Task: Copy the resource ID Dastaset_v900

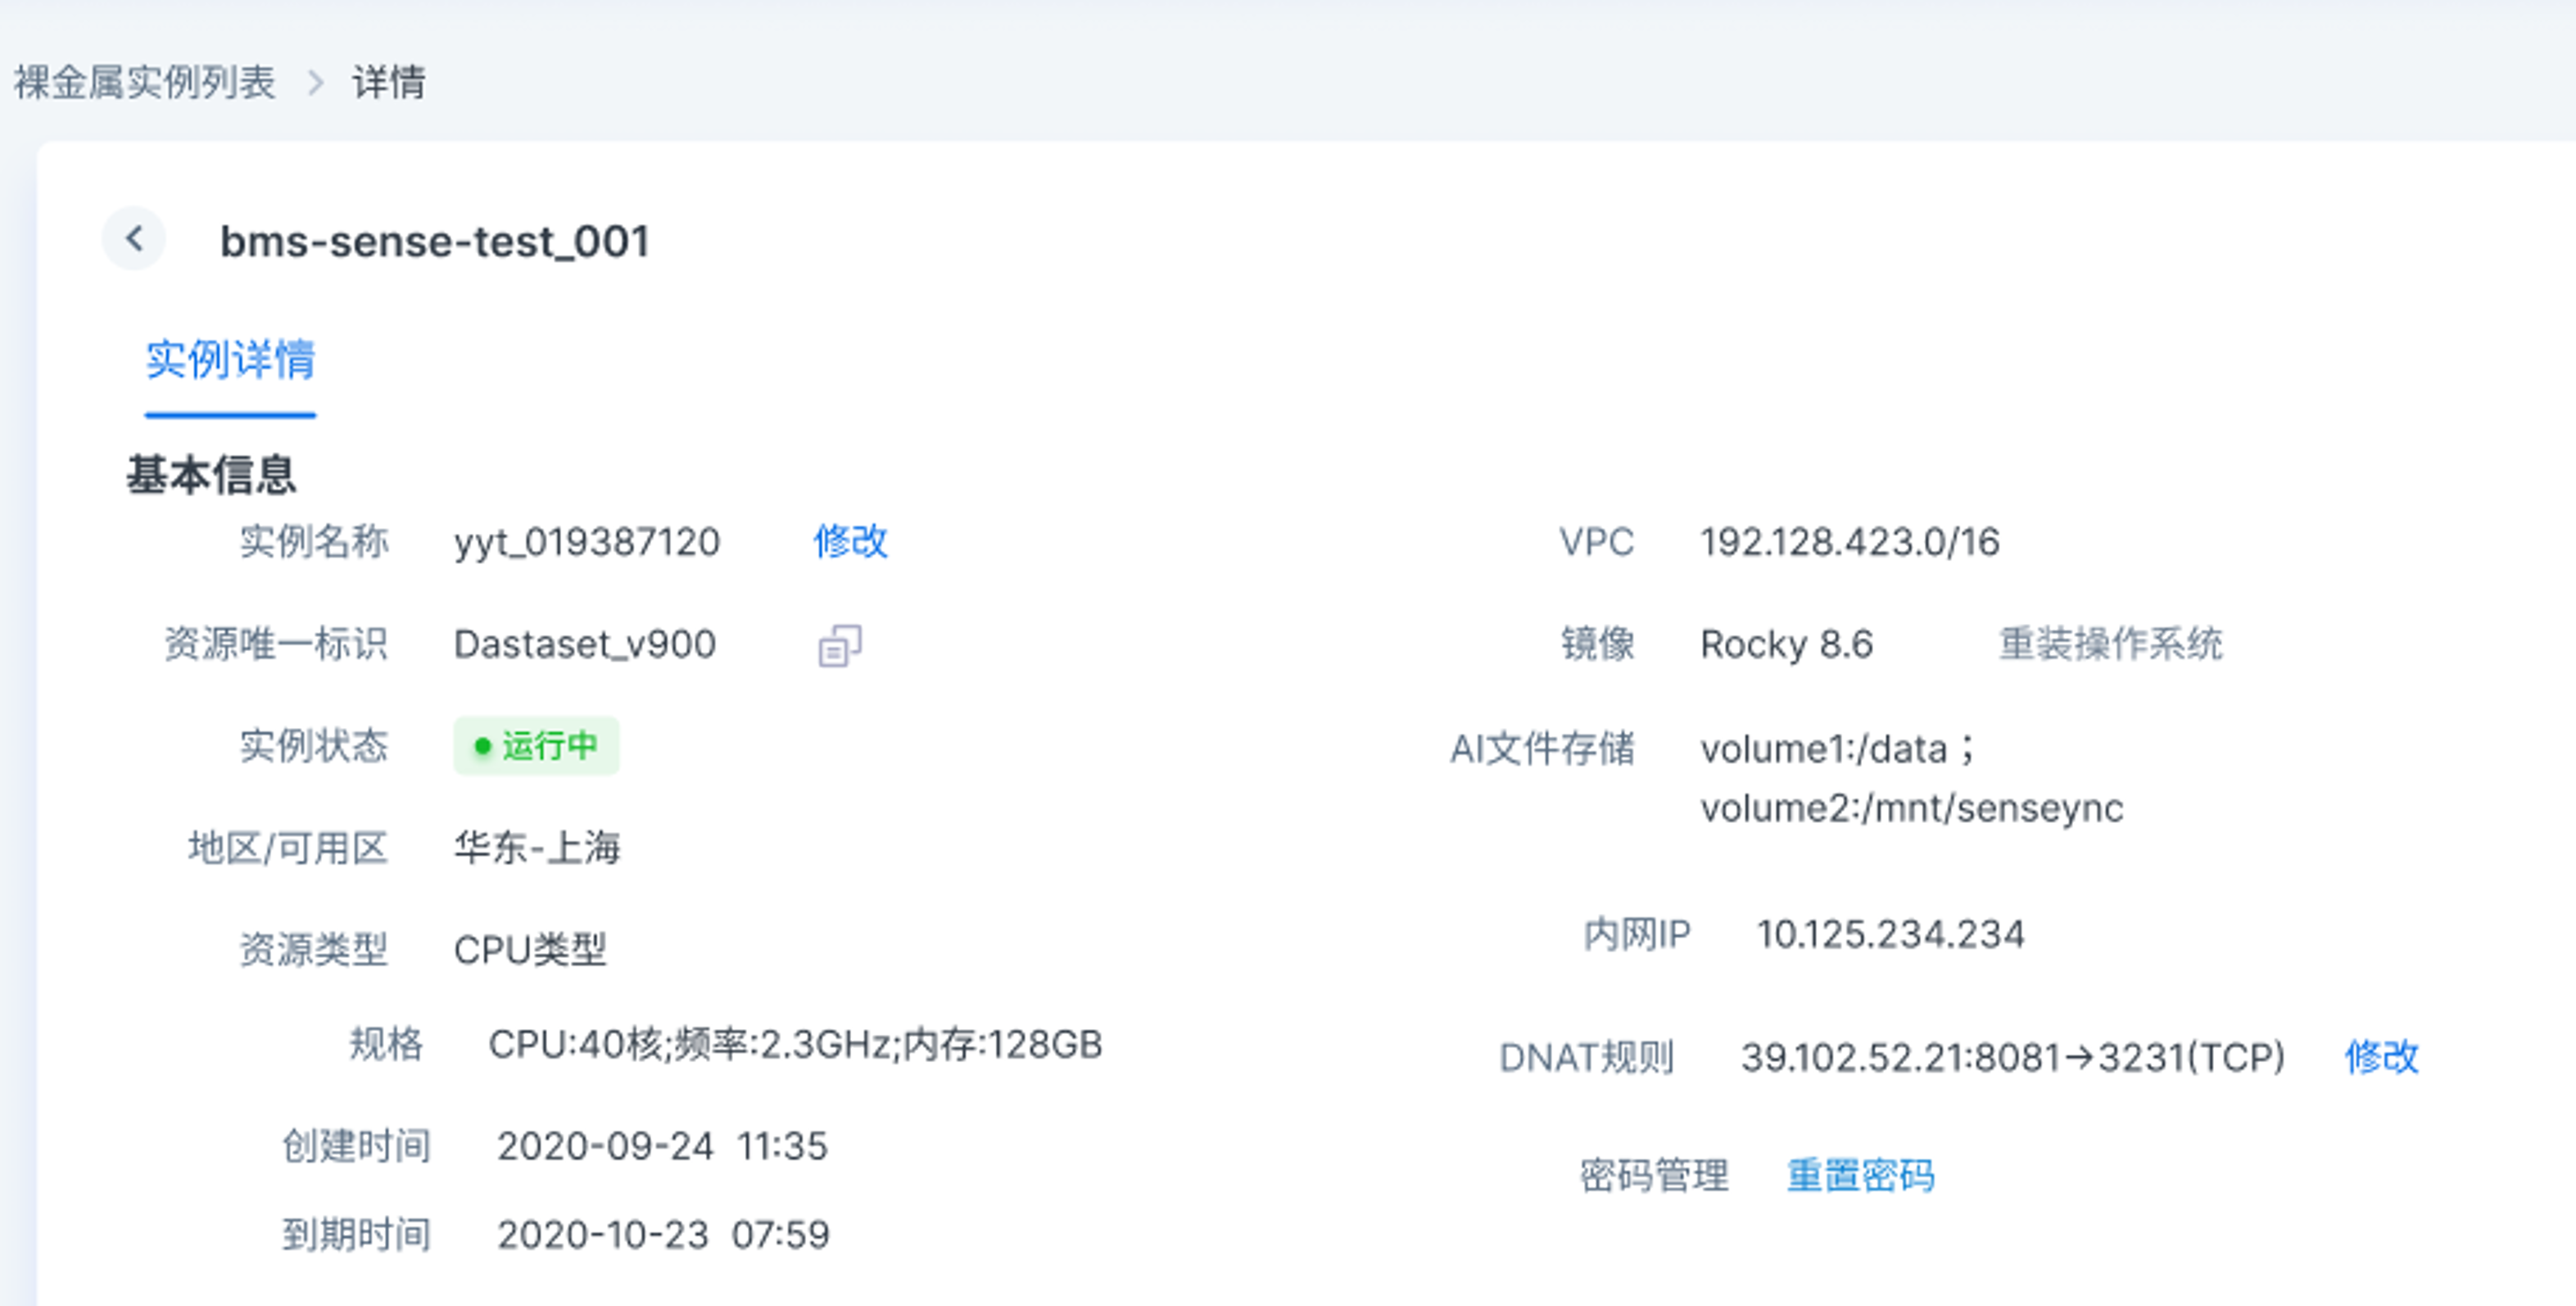Action: pos(839,646)
